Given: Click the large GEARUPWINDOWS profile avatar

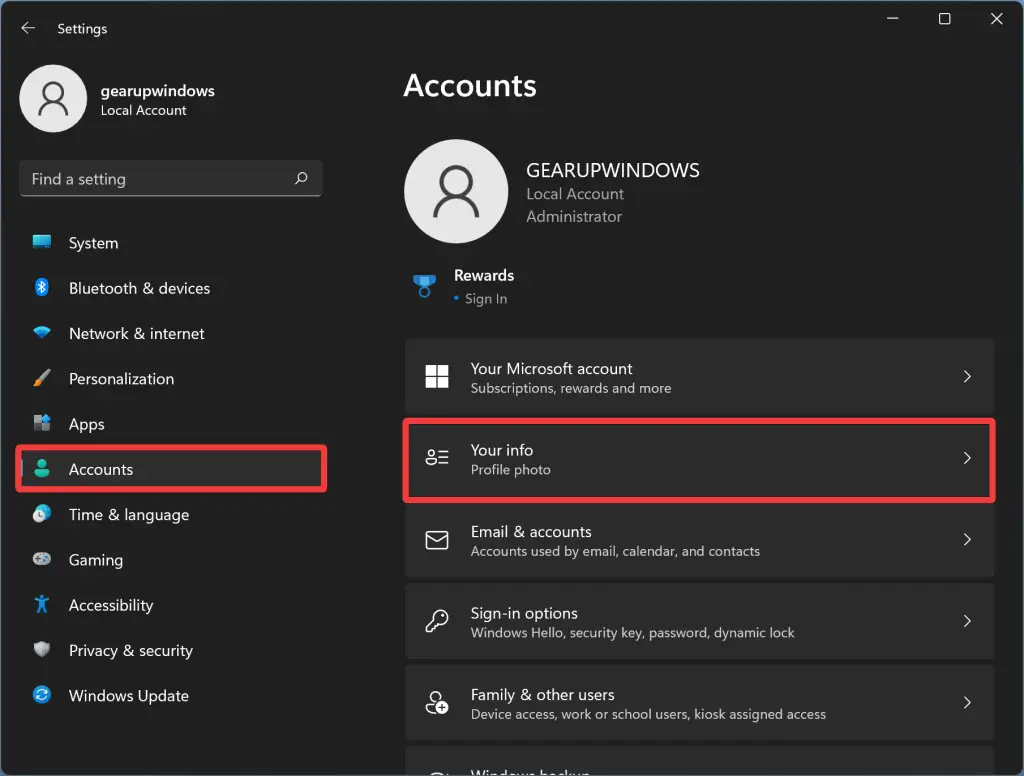Looking at the screenshot, I should click(456, 191).
